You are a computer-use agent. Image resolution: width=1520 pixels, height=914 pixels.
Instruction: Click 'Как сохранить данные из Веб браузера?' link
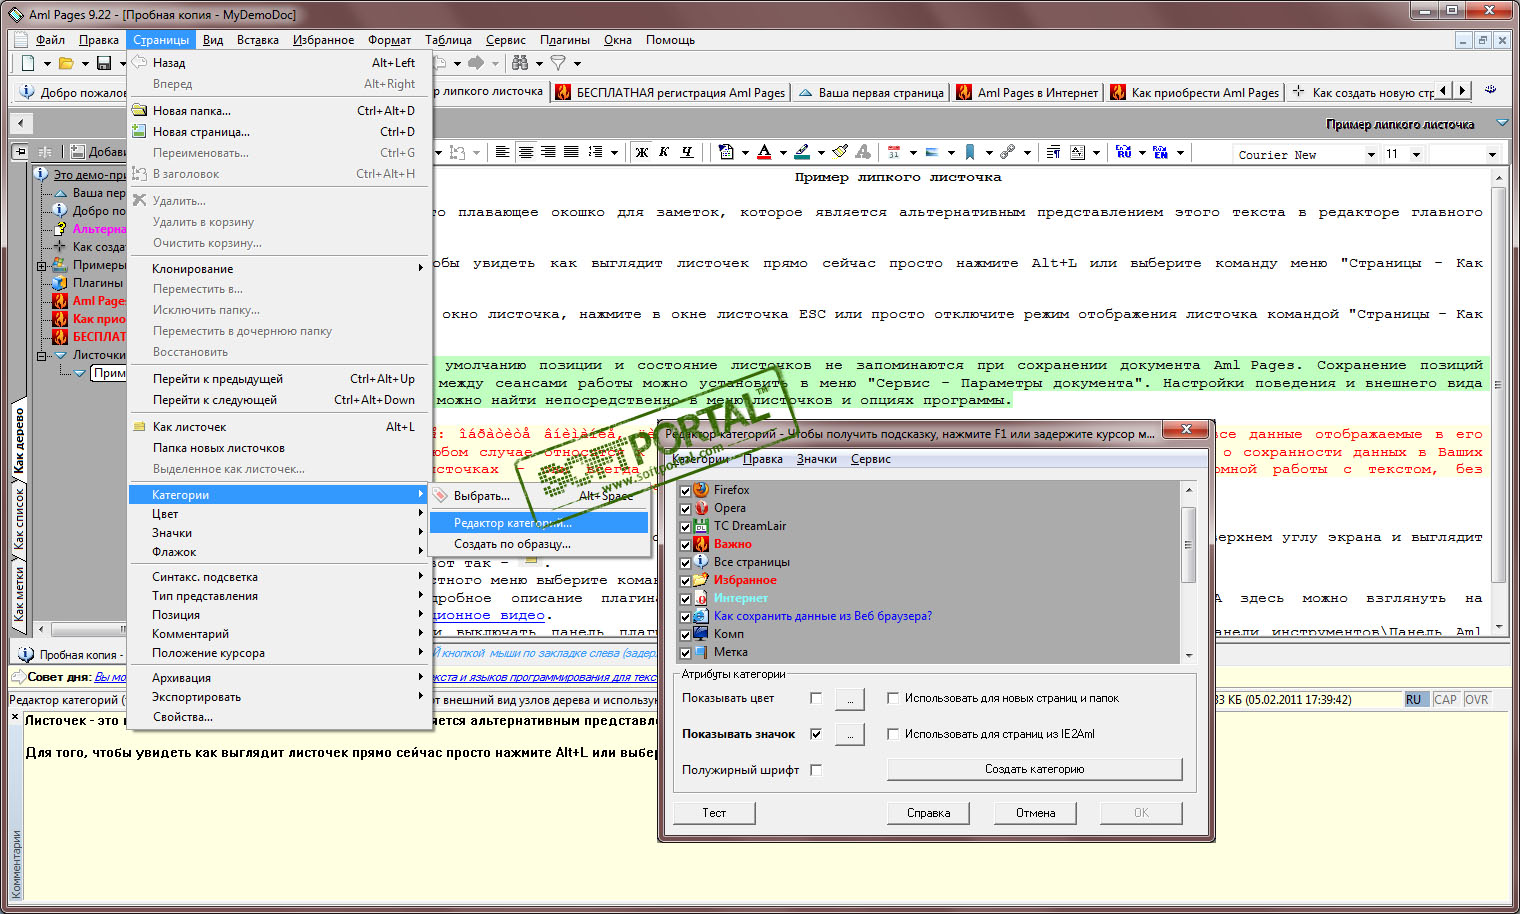[823, 616]
